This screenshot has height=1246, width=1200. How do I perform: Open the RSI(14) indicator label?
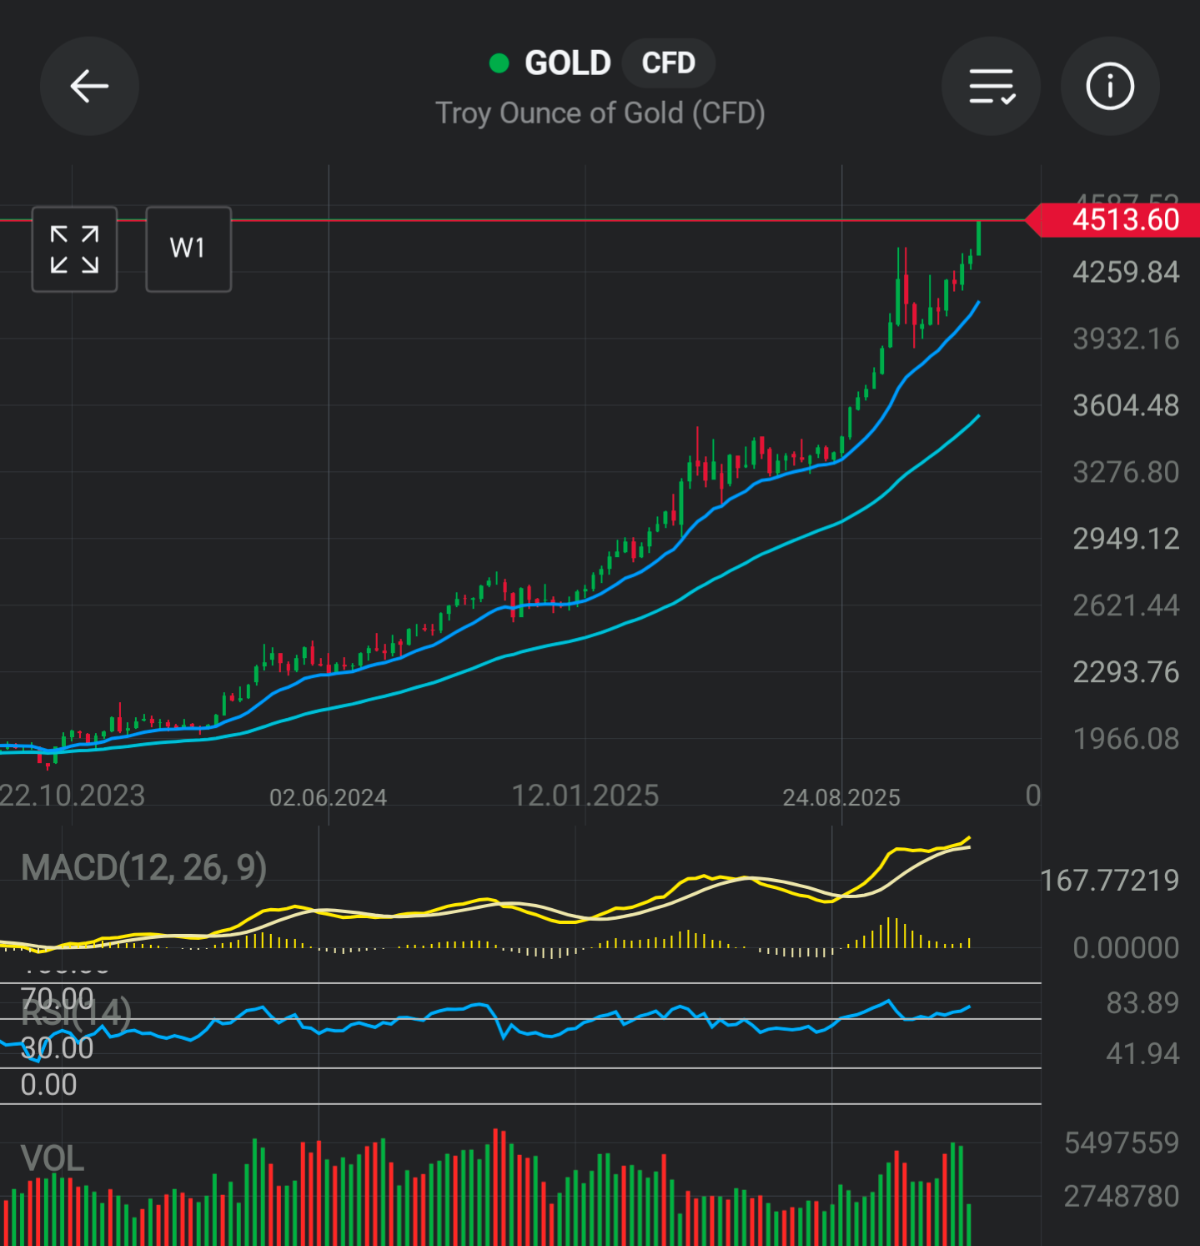point(76,1013)
